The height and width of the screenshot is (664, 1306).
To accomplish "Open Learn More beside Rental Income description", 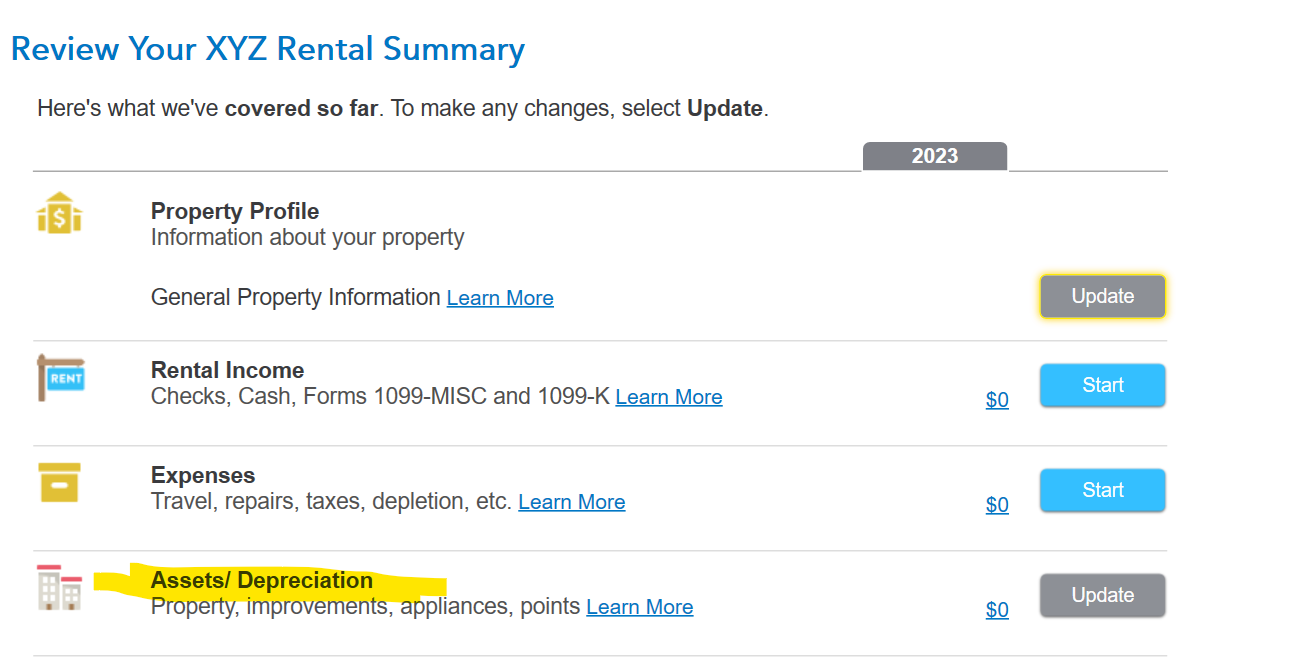I will pyautogui.click(x=668, y=397).
